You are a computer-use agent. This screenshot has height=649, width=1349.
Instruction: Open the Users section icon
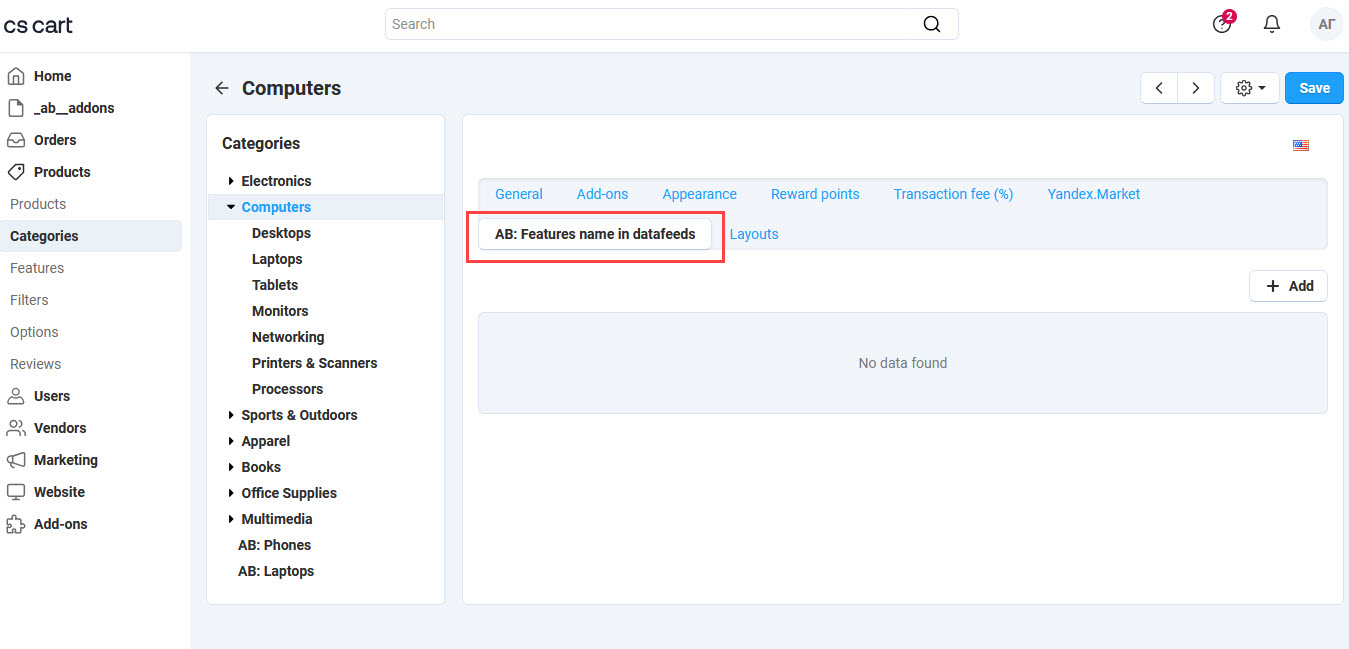click(17, 395)
